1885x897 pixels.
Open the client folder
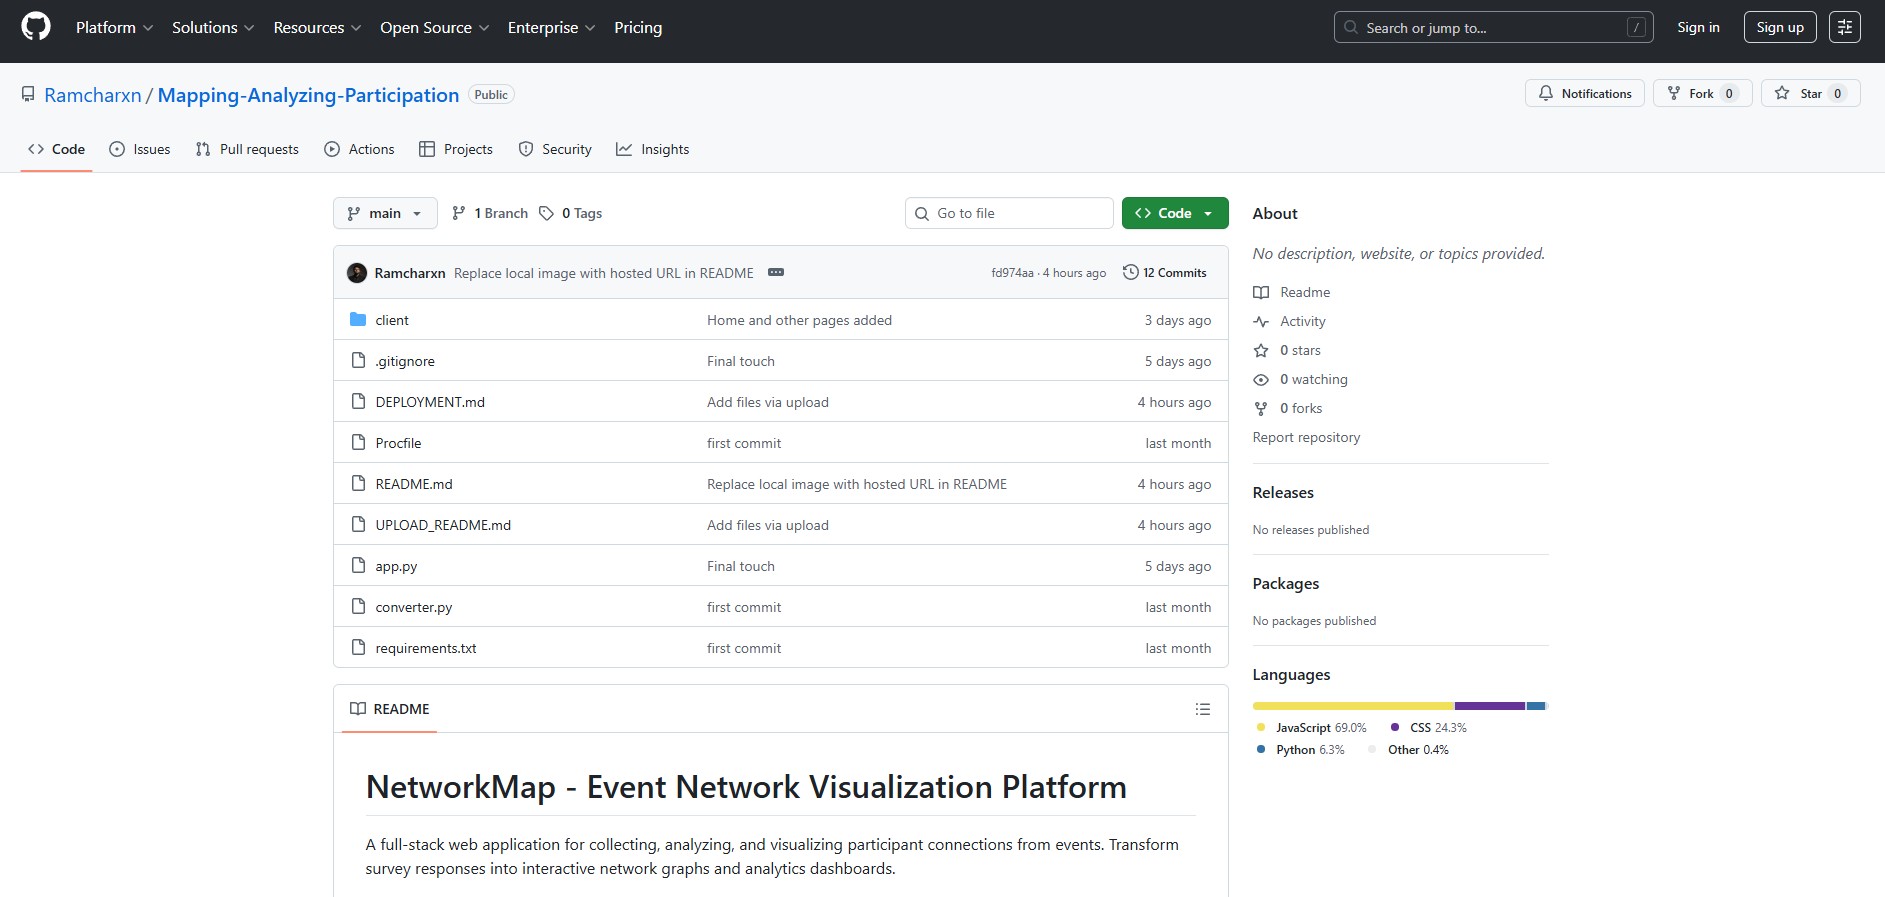pyautogui.click(x=392, y=320)
